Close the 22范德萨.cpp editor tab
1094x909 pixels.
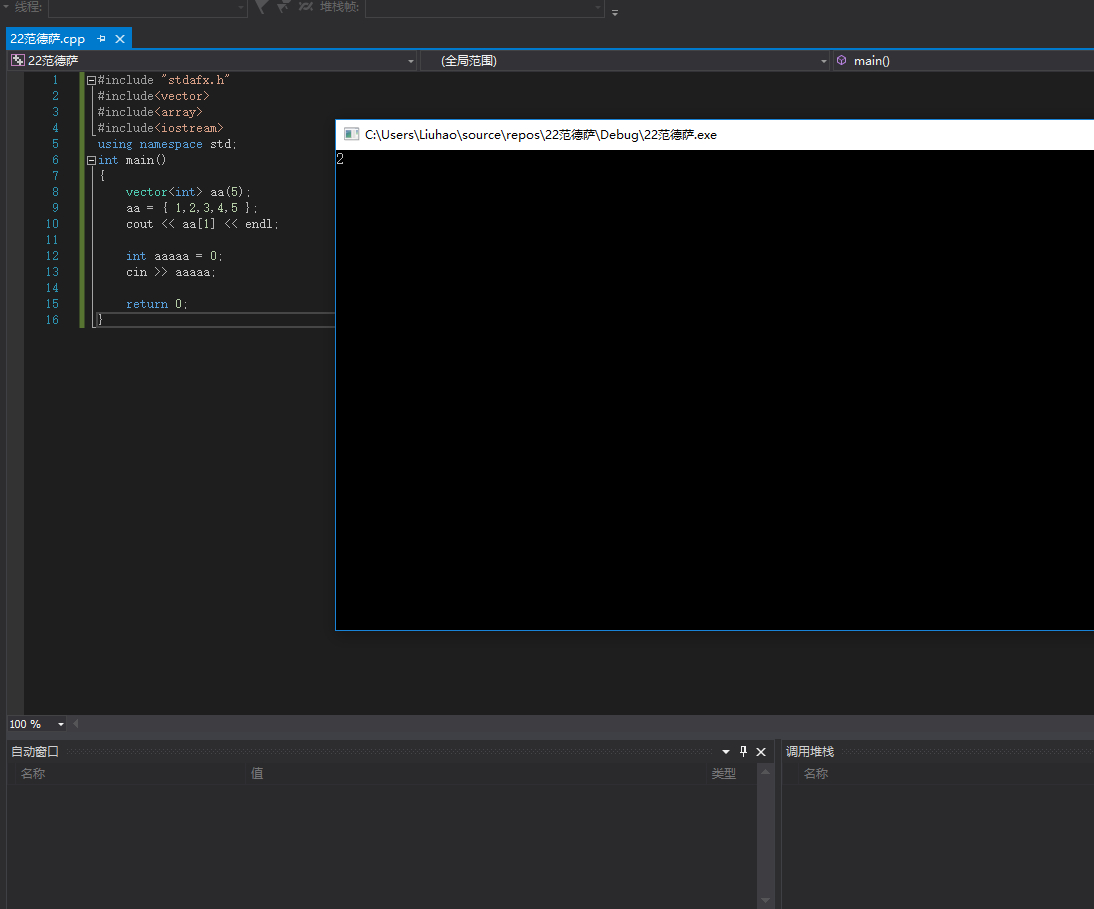pos(120,39)
